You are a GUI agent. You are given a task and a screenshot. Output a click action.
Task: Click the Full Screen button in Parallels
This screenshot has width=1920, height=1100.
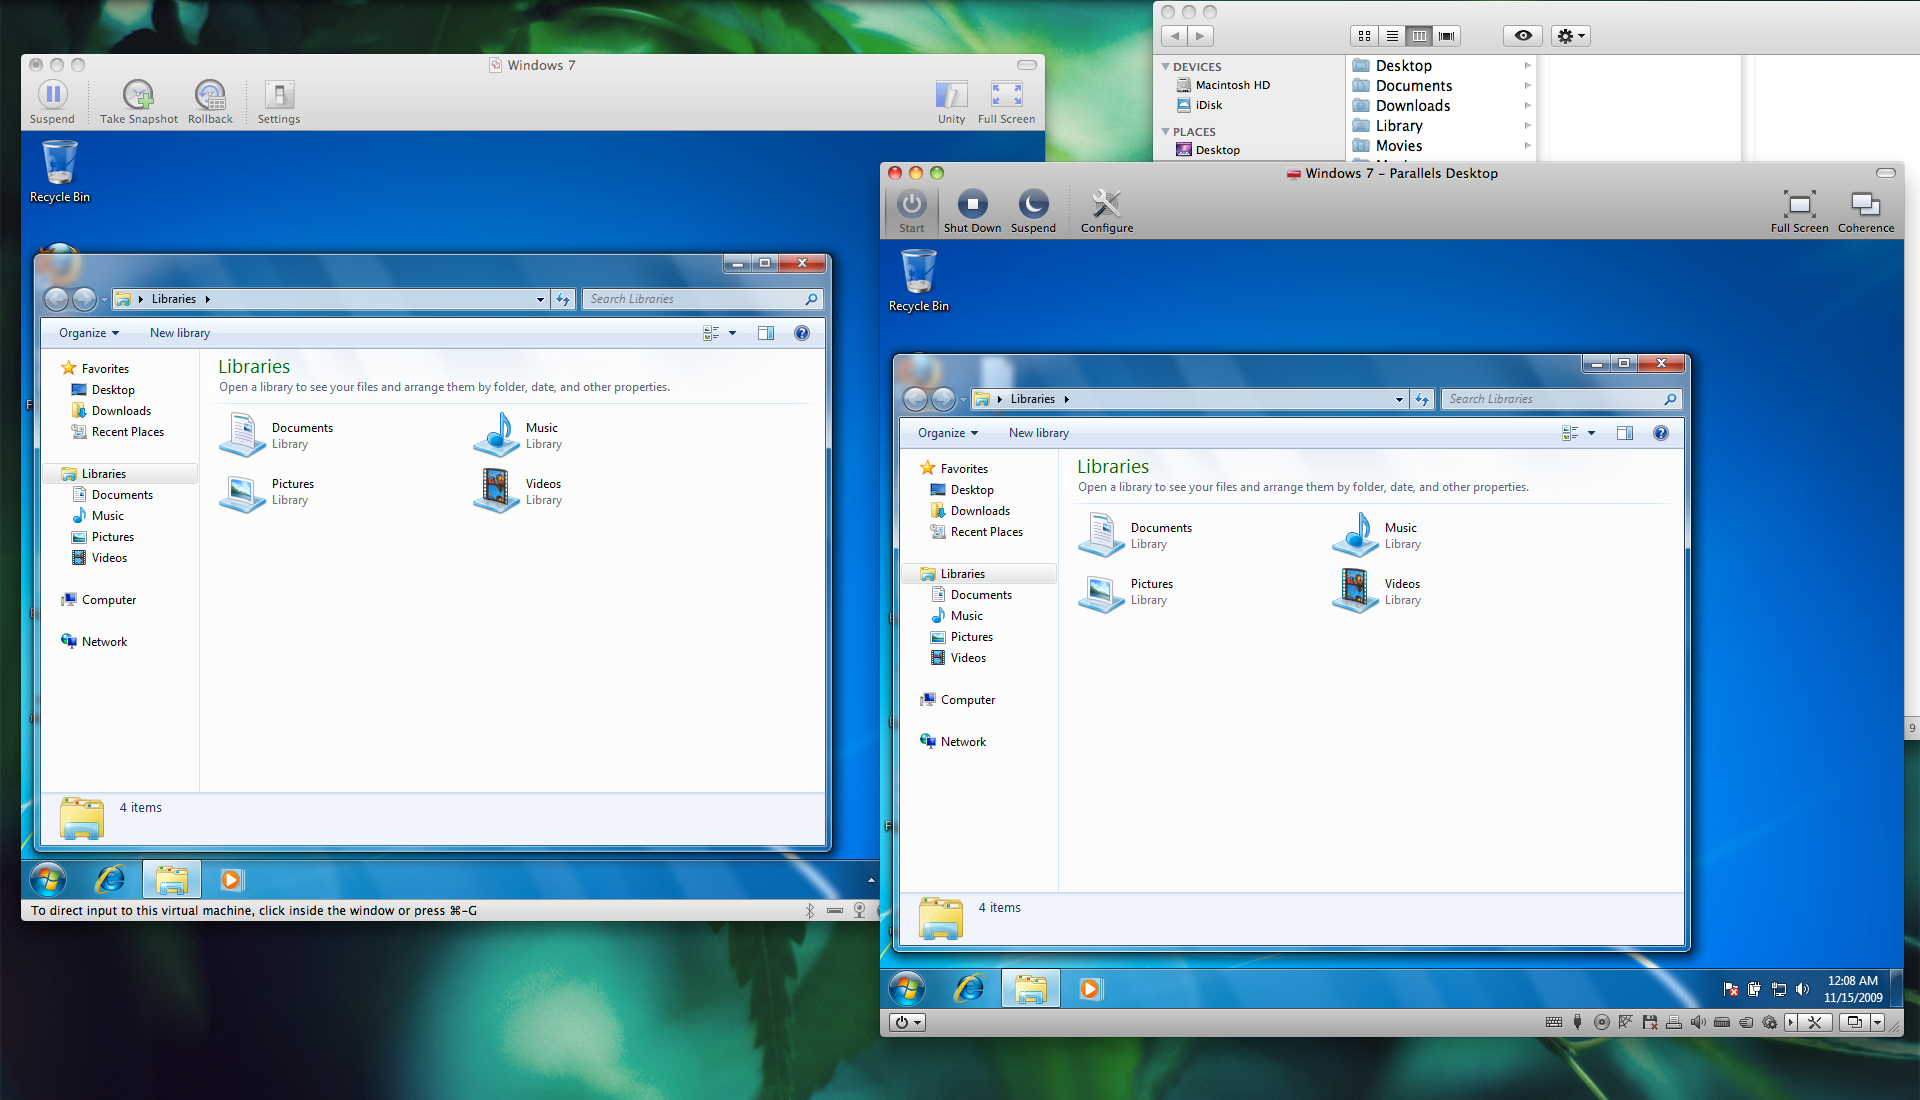tap(1799, 206)
